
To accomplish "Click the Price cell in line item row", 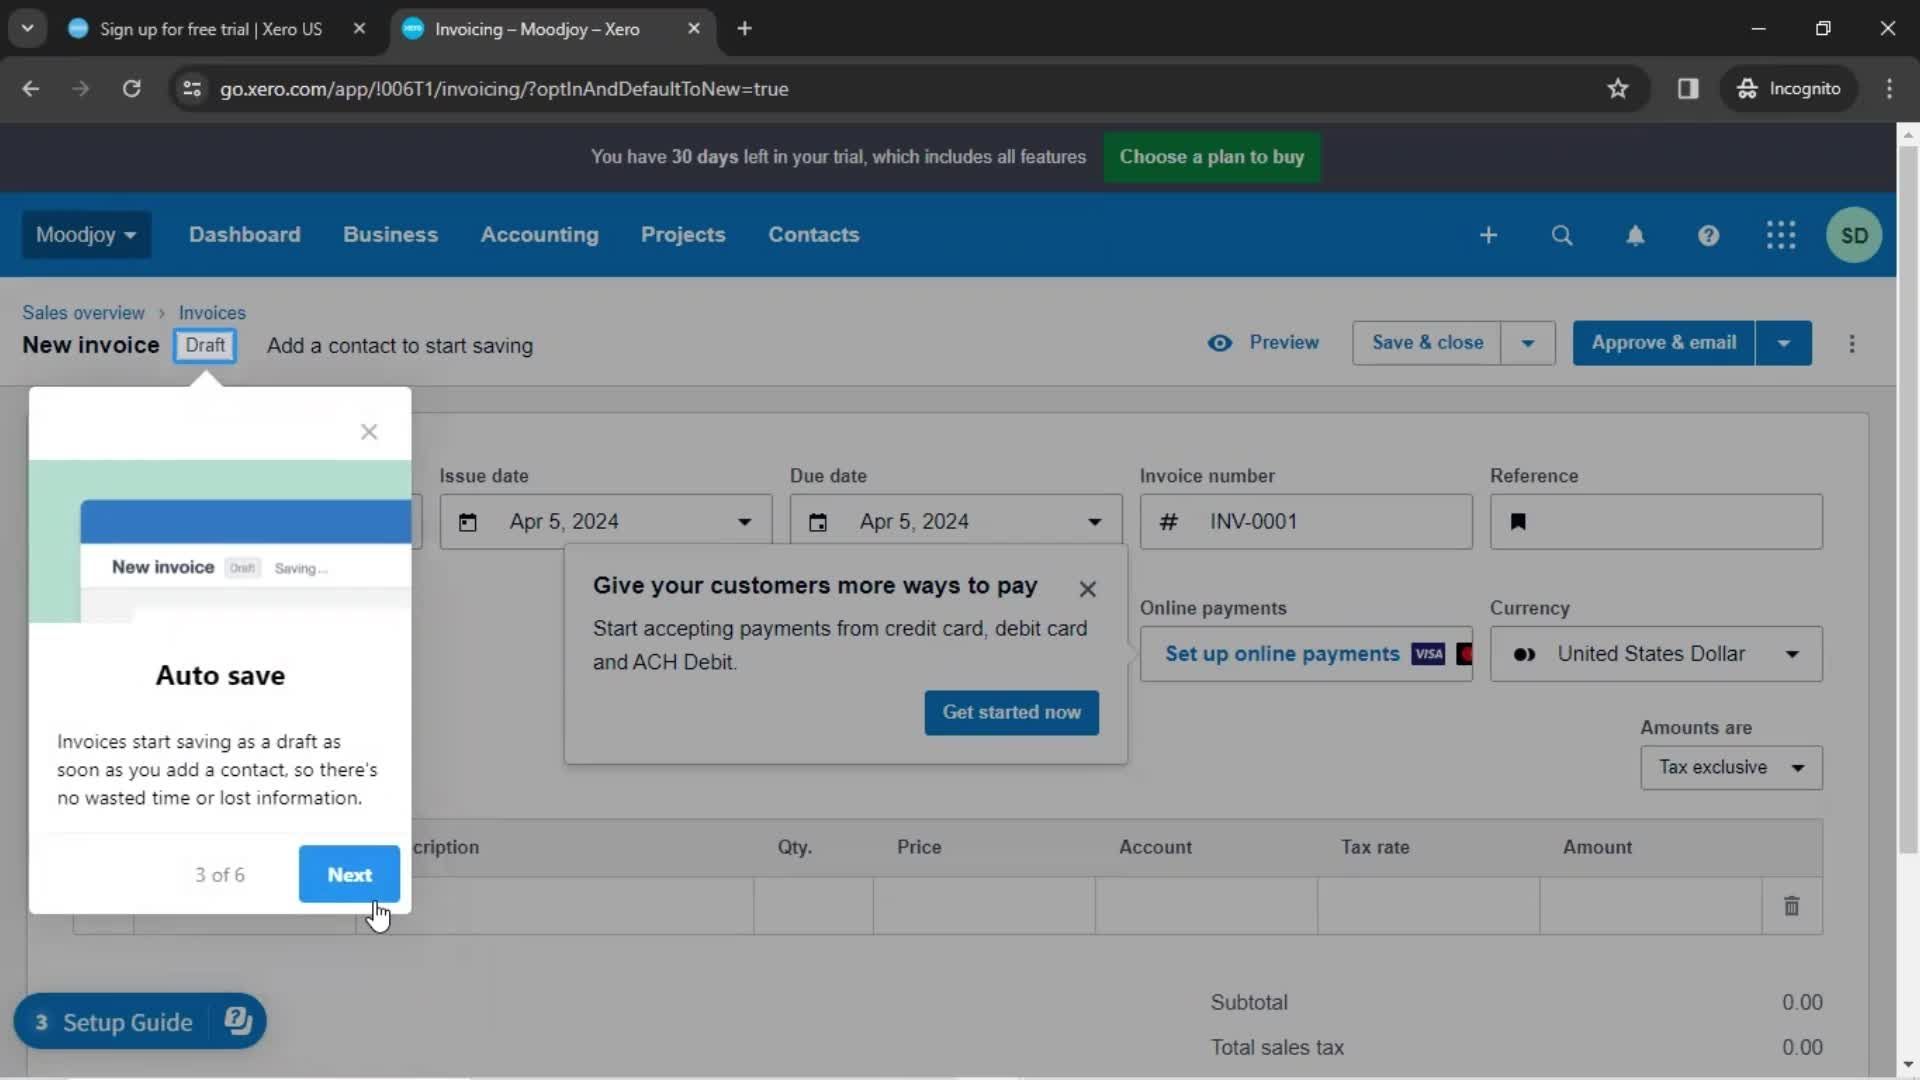I will [x=984, y=906].
